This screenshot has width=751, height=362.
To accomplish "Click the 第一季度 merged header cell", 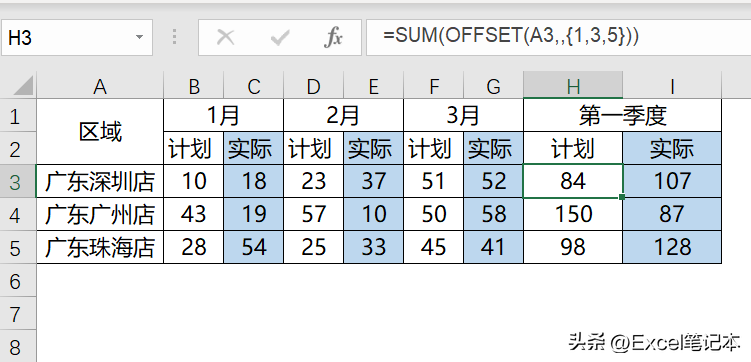I will click(x=622, y=115).
